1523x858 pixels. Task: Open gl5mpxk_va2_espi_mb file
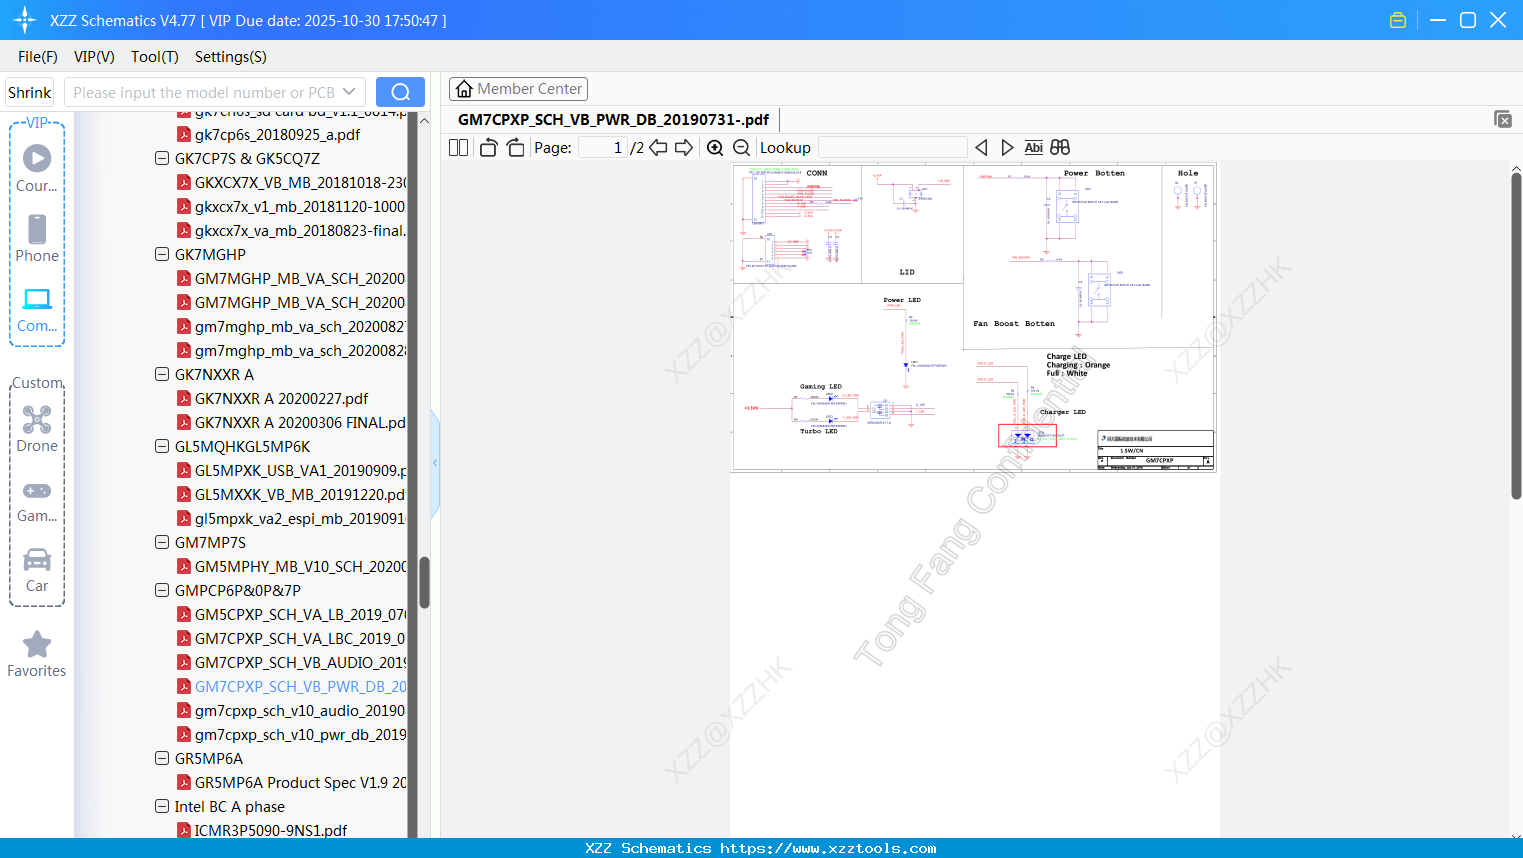[300, 518]
